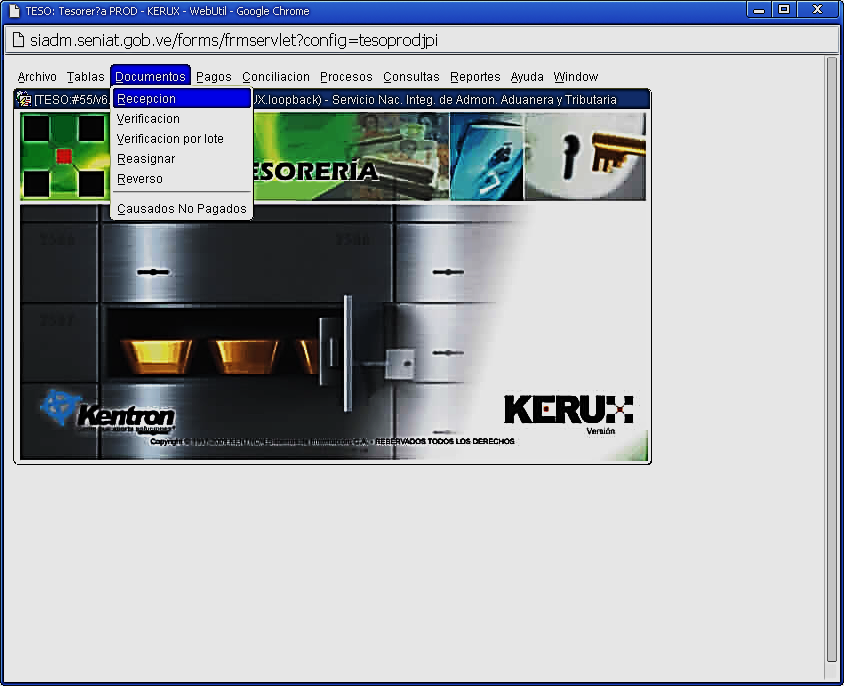Image resolution: width=844 pixels, height=686 pixels.
Task: Open the Reportes menu
Action: 475,77
